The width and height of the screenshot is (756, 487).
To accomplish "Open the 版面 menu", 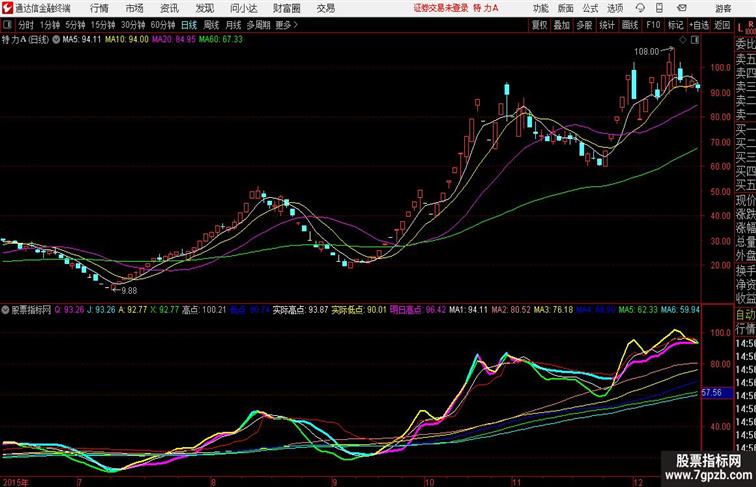I will pos(566,8).
